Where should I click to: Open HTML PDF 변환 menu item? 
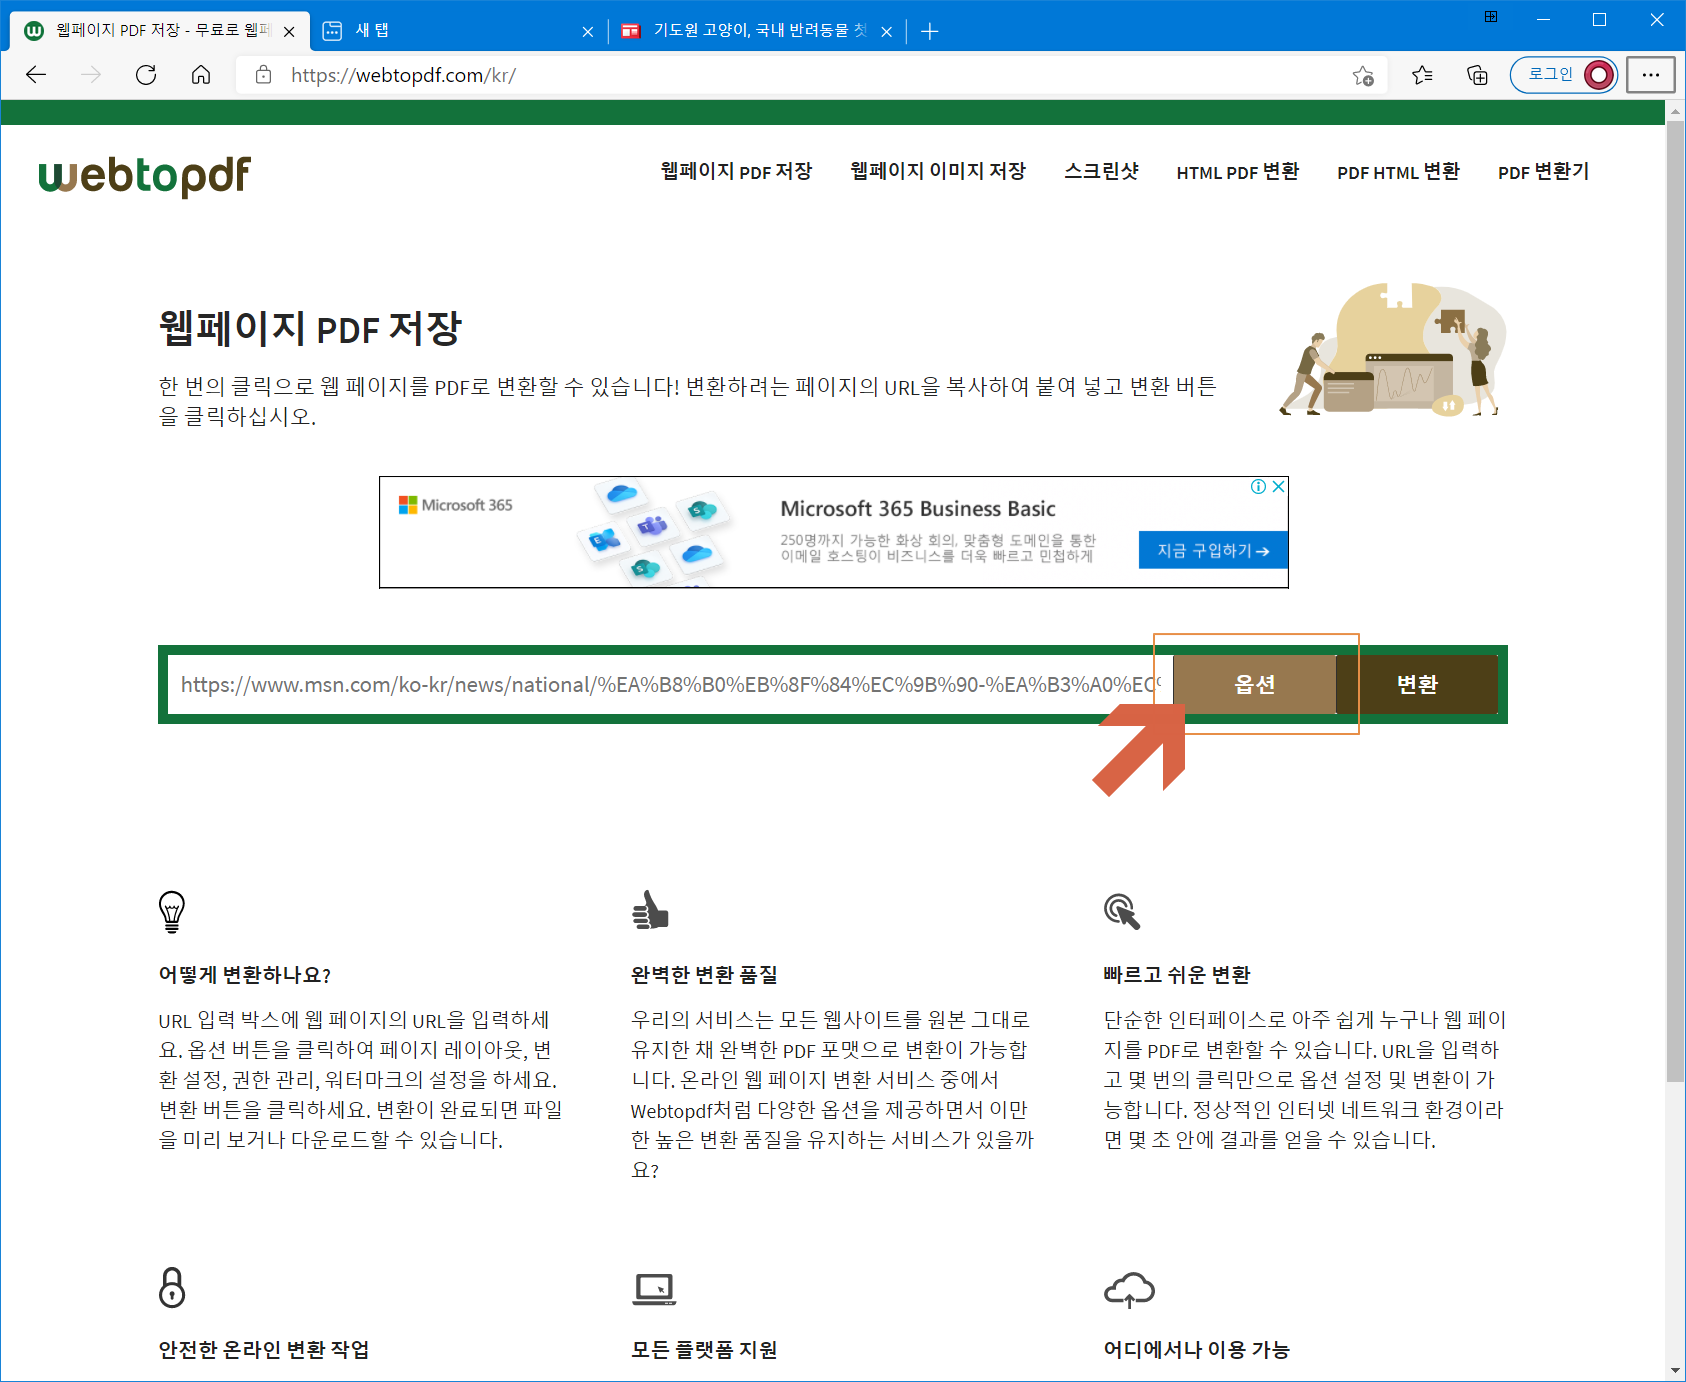tap(1238, 171)
